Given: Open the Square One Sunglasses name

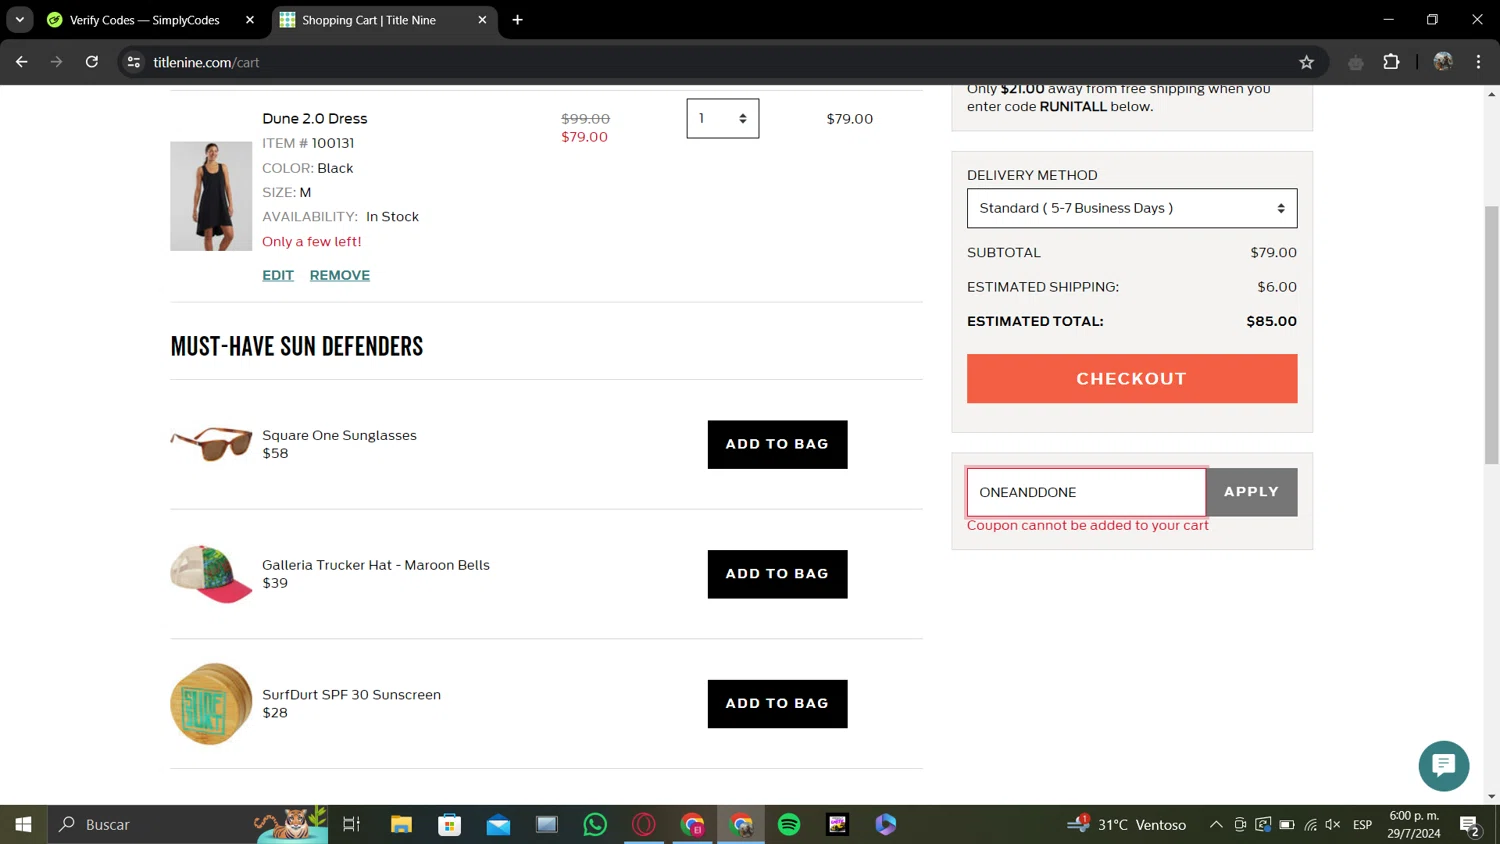Looking at the screenshot, I should point(339,435).
